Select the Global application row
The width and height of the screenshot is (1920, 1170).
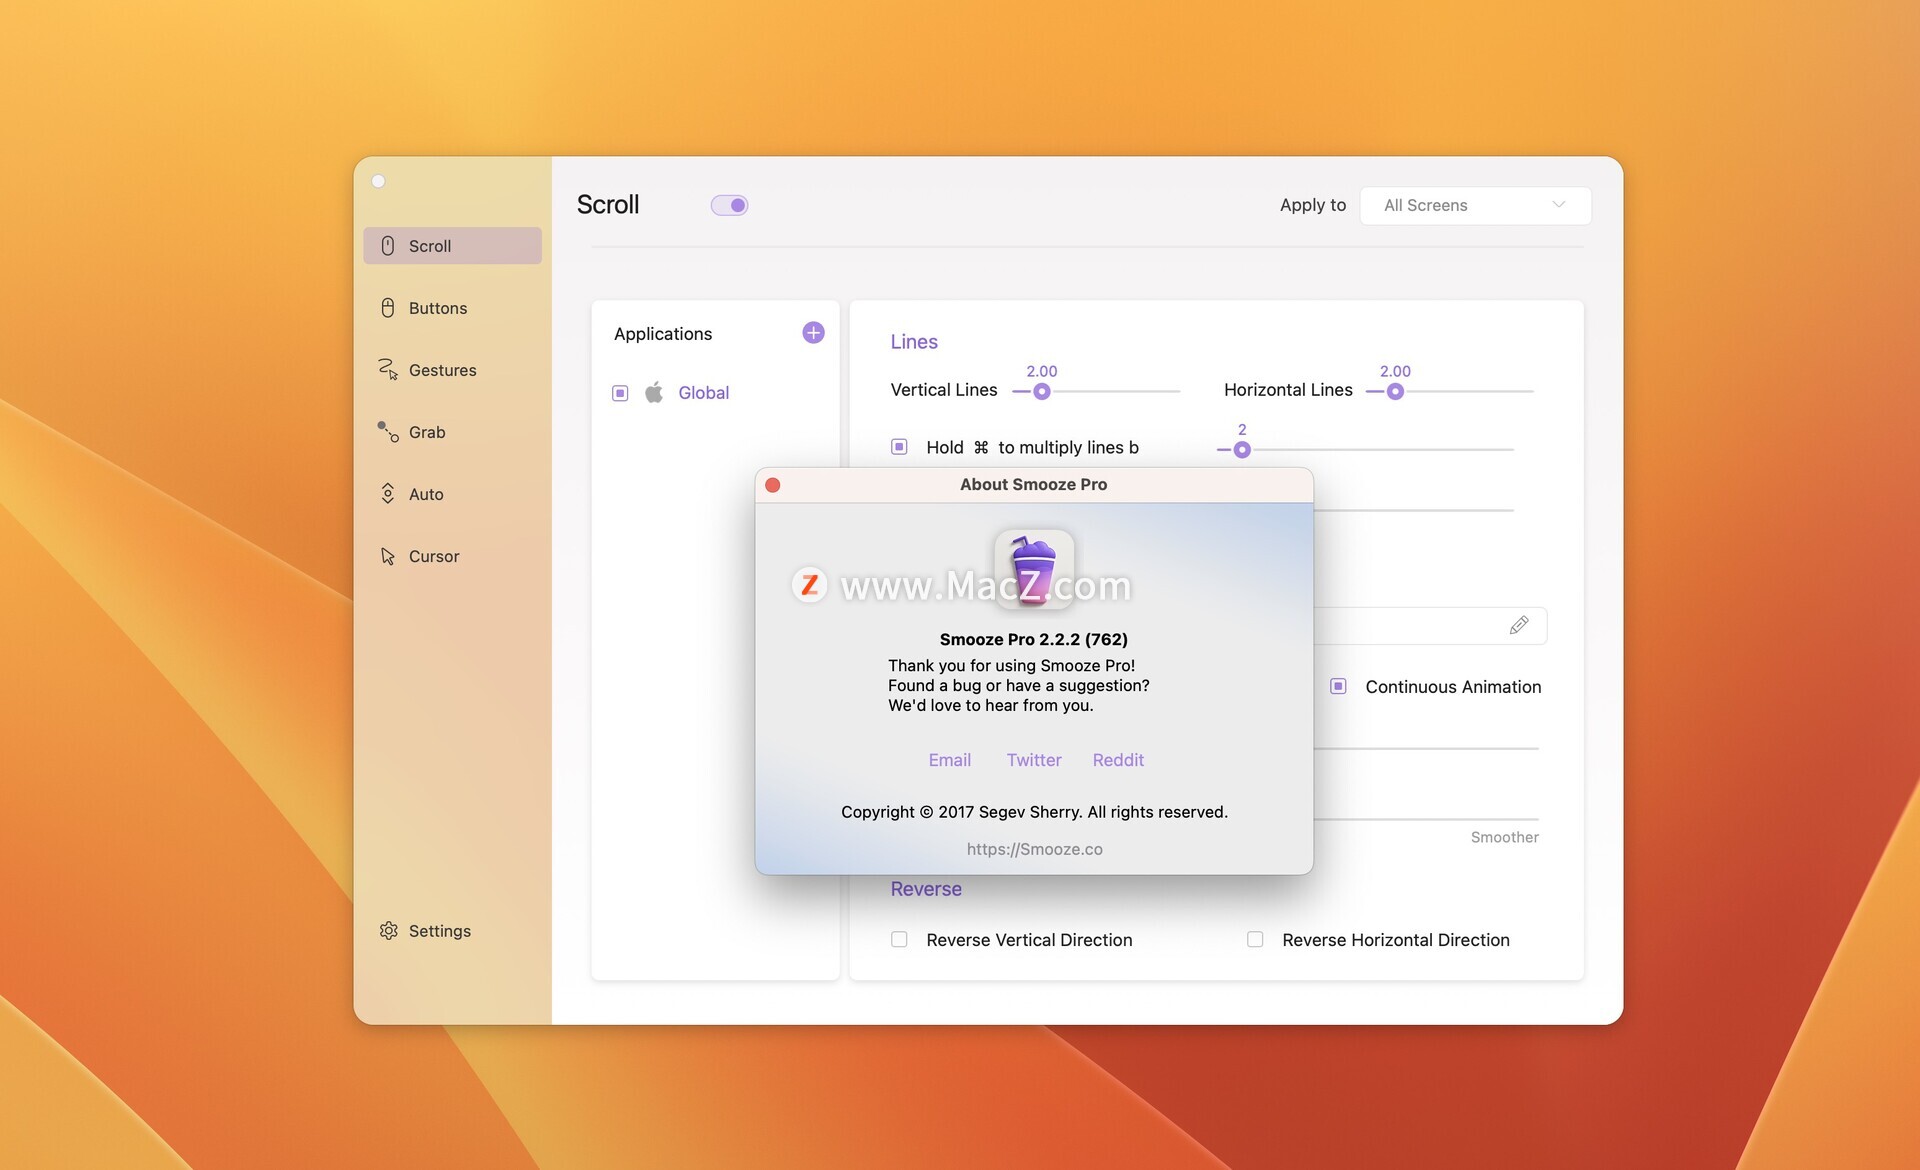coord(715,393)
